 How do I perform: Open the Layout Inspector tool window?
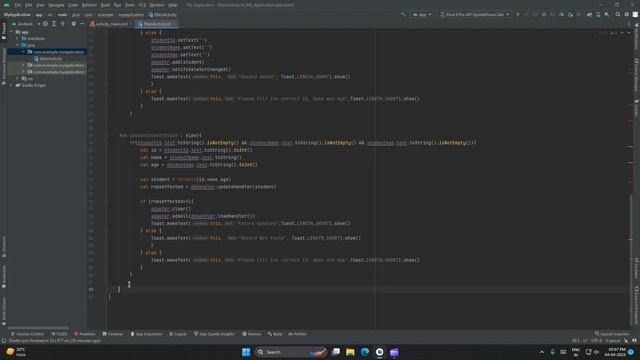(x=612, y=334)
